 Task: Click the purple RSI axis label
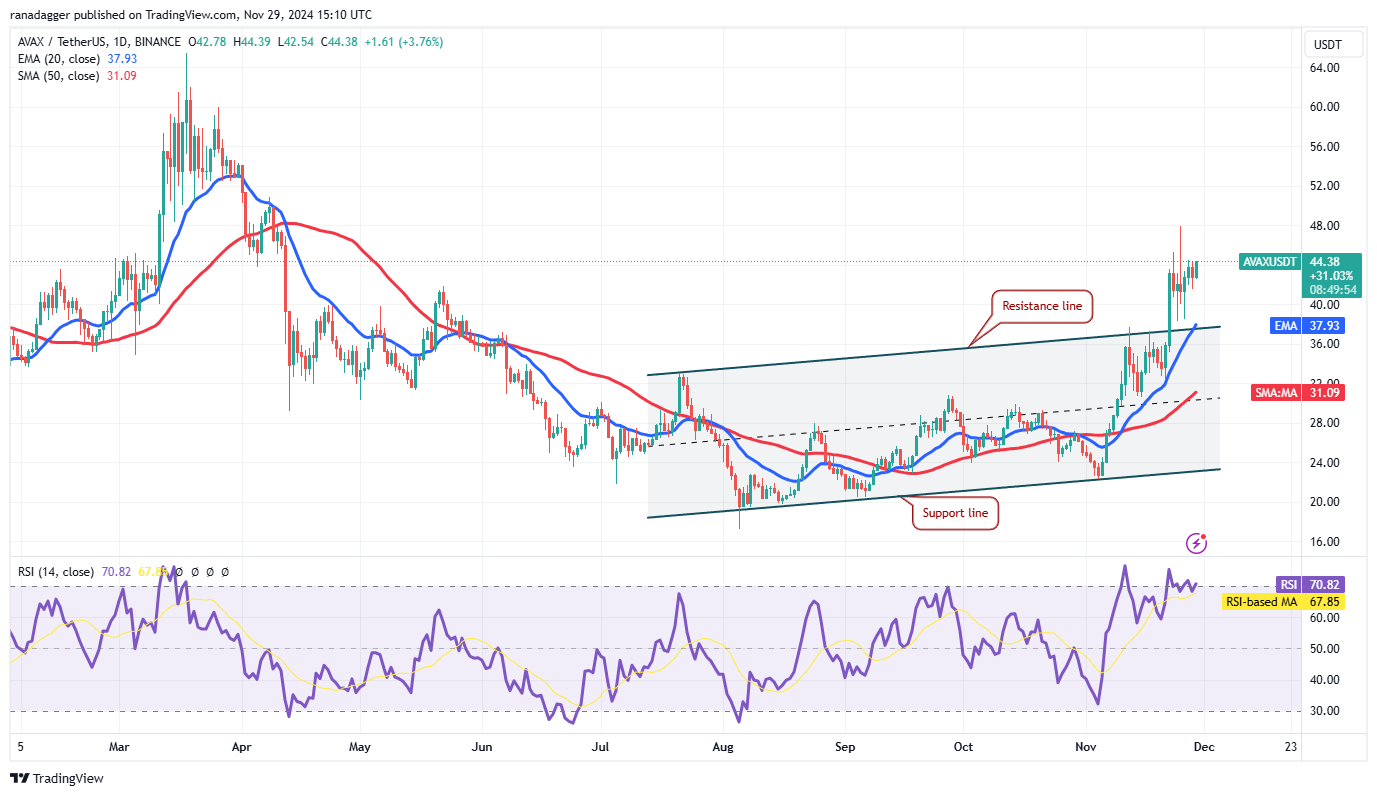point(1289,584)
